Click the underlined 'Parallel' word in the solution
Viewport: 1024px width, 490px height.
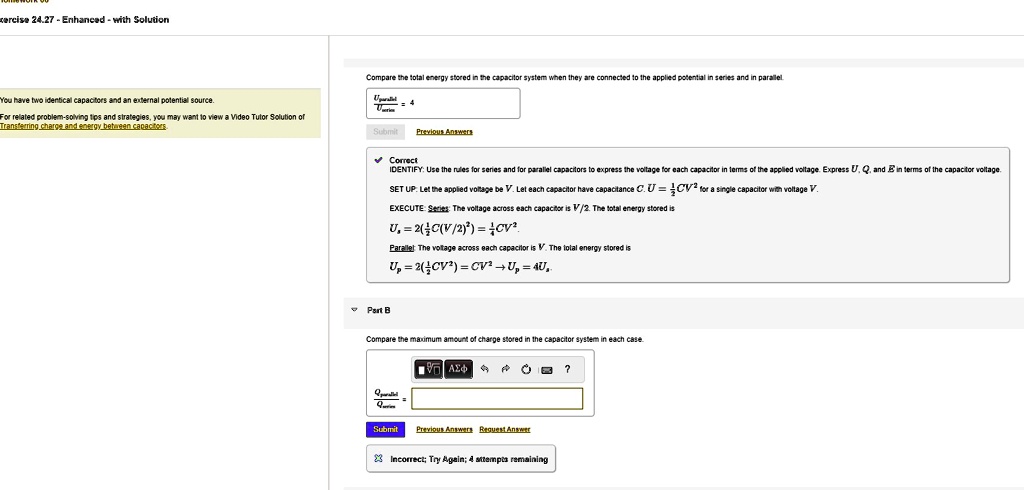tap(402, 248)
